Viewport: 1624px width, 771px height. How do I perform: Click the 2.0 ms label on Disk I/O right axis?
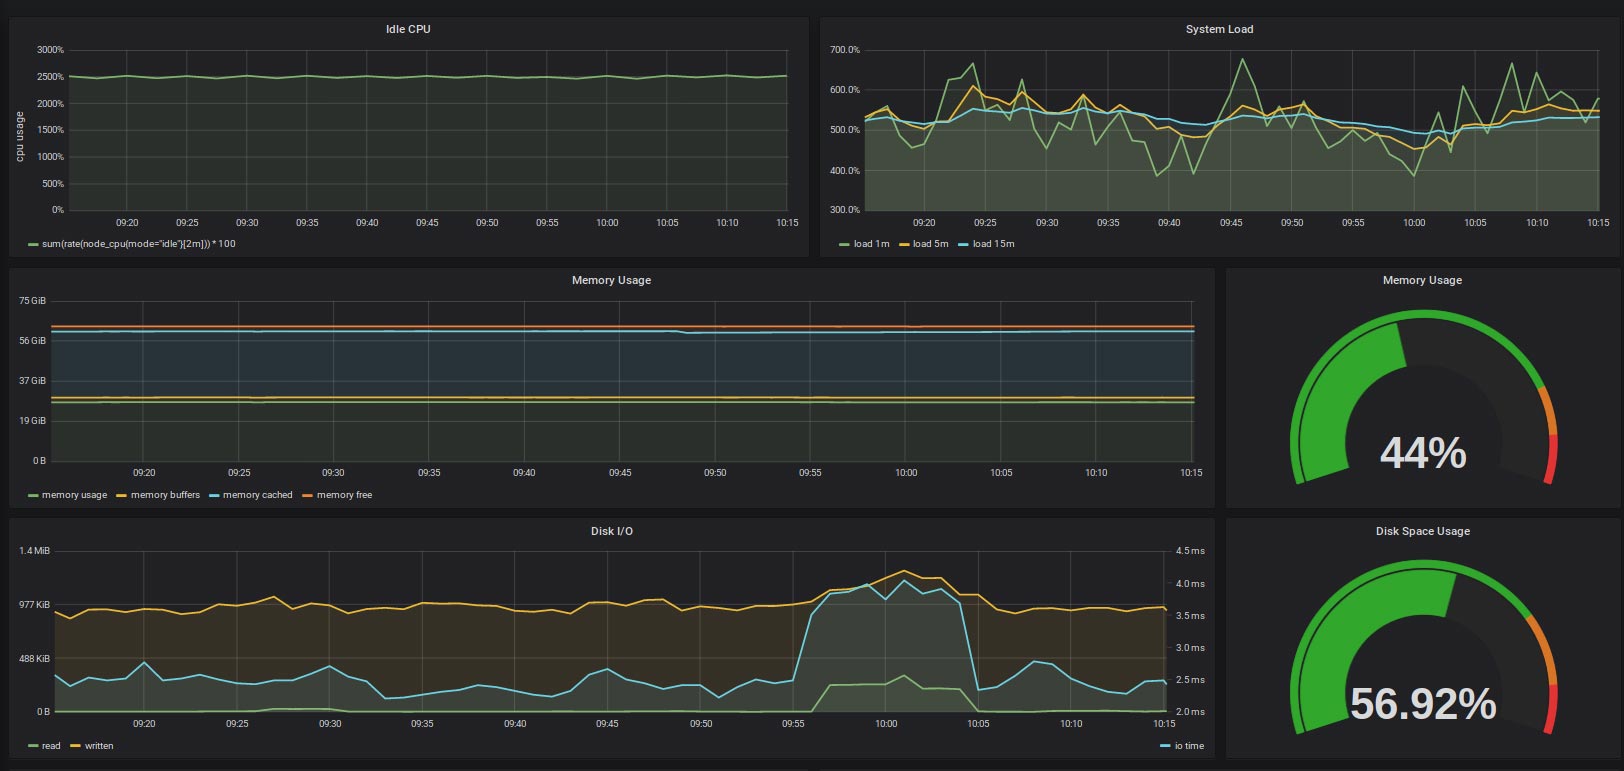click(x=1190, y=712)
